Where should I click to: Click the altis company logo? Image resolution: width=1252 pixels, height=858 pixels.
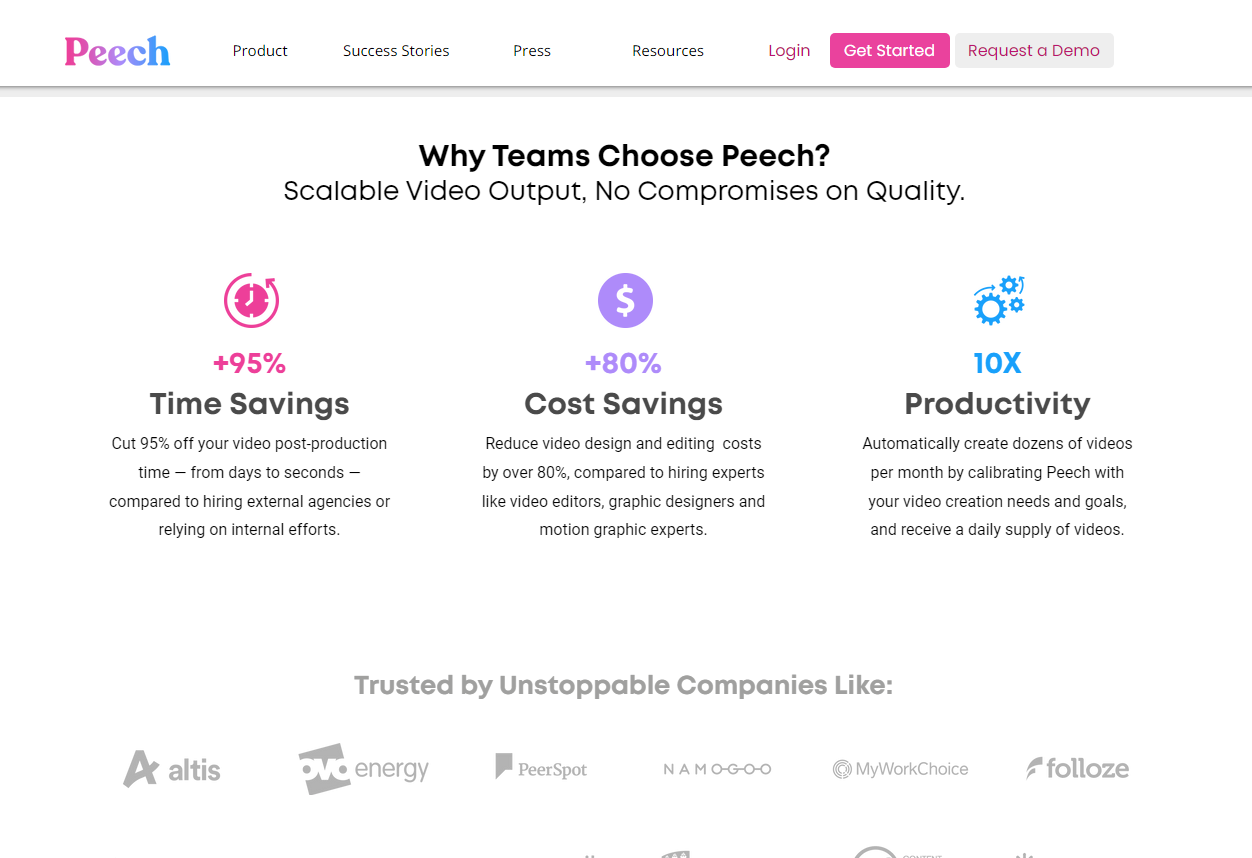click(172, 769)
